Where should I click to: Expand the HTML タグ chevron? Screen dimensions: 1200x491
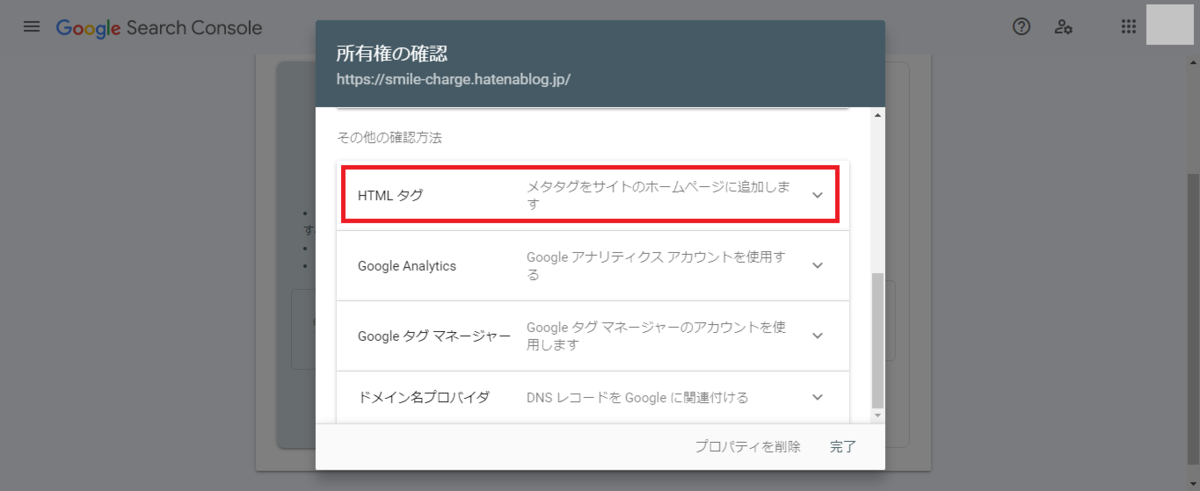point(818,195)
